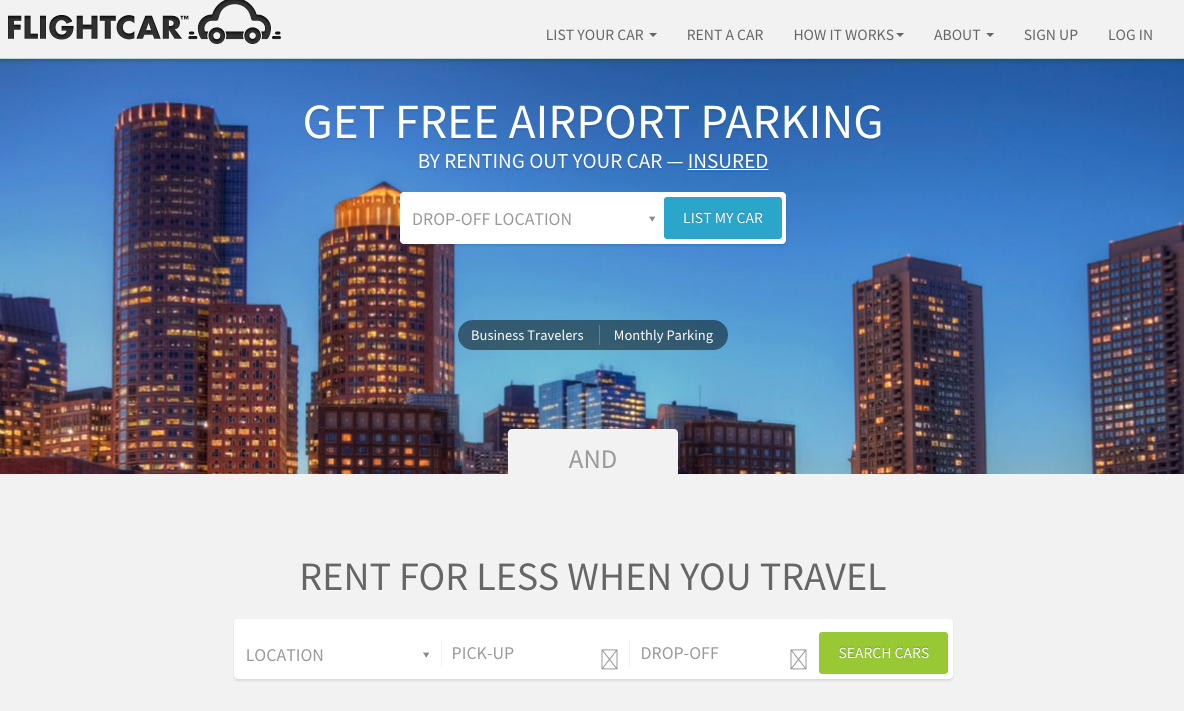
Task: Expand the HOW IT WORKS menu
Action: coord(848,35)
